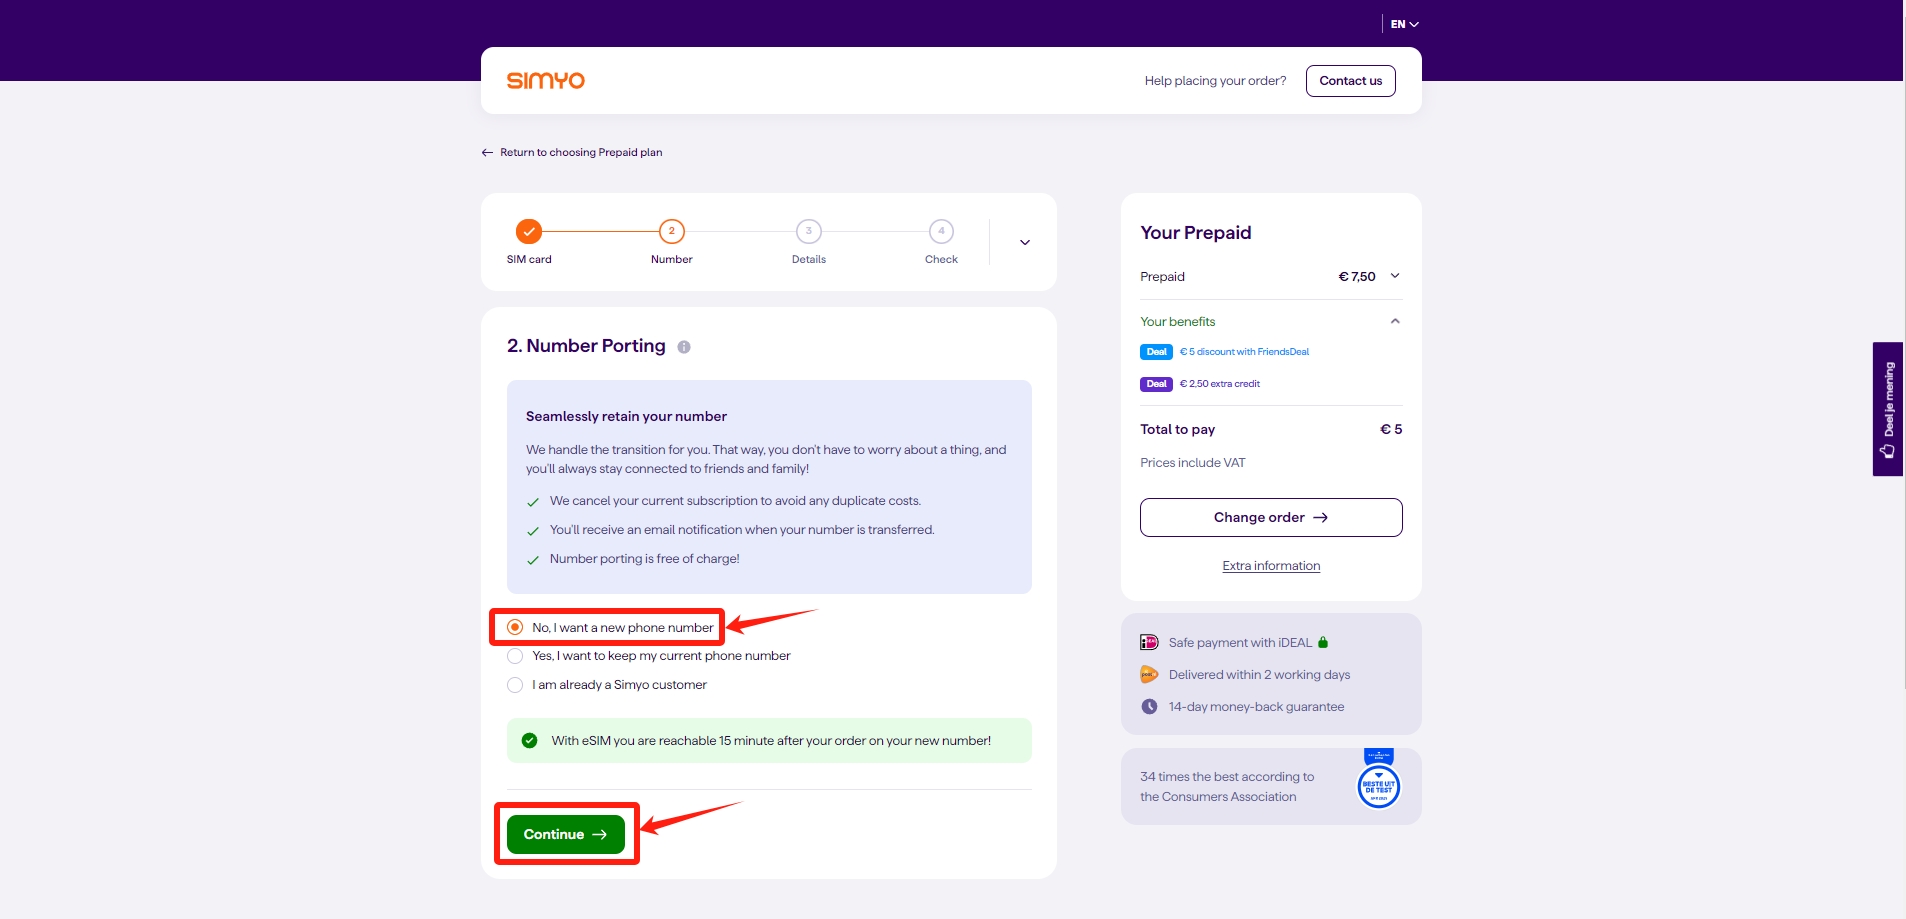Image resolution: width=1906 pixels, height=919 pixels.
Task: Open the EN language dropdown
Action: 1404,24
